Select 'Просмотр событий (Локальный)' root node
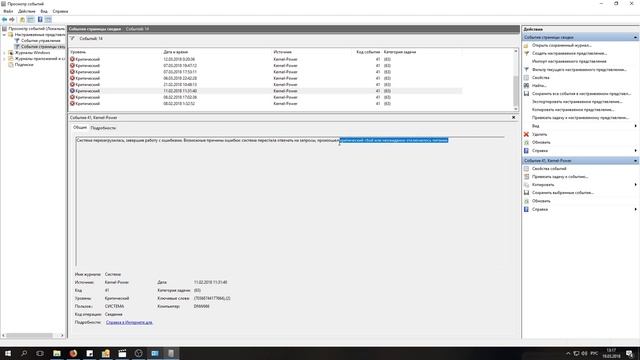 tap(36, 29)
